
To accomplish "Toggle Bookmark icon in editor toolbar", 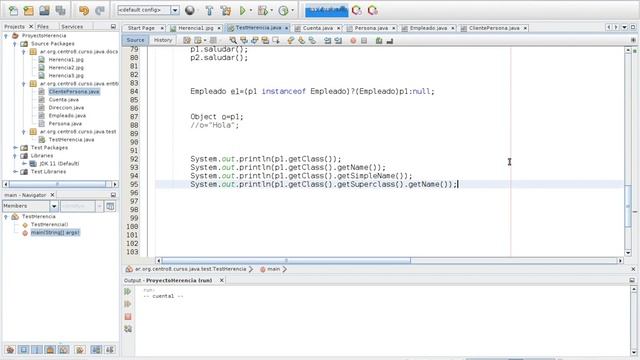I will [x=312, y=40].
